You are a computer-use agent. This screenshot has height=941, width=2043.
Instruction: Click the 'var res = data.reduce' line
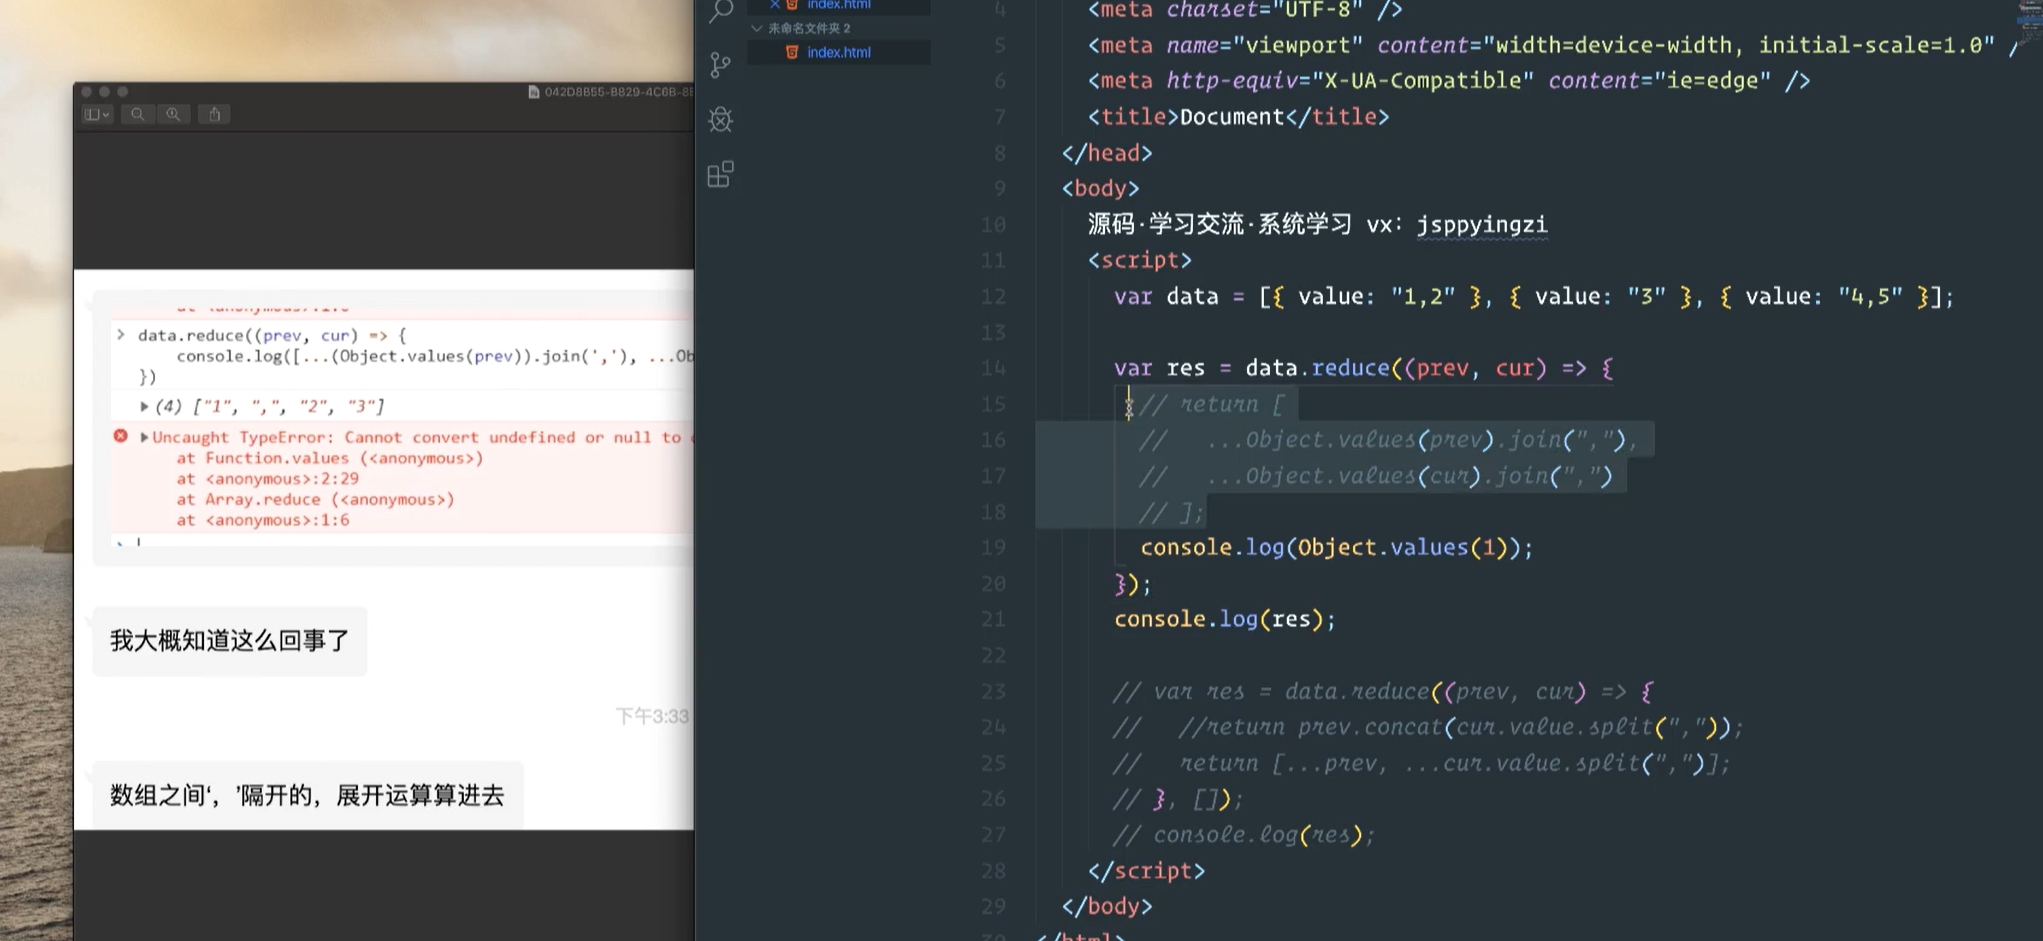click(1364, 369)
